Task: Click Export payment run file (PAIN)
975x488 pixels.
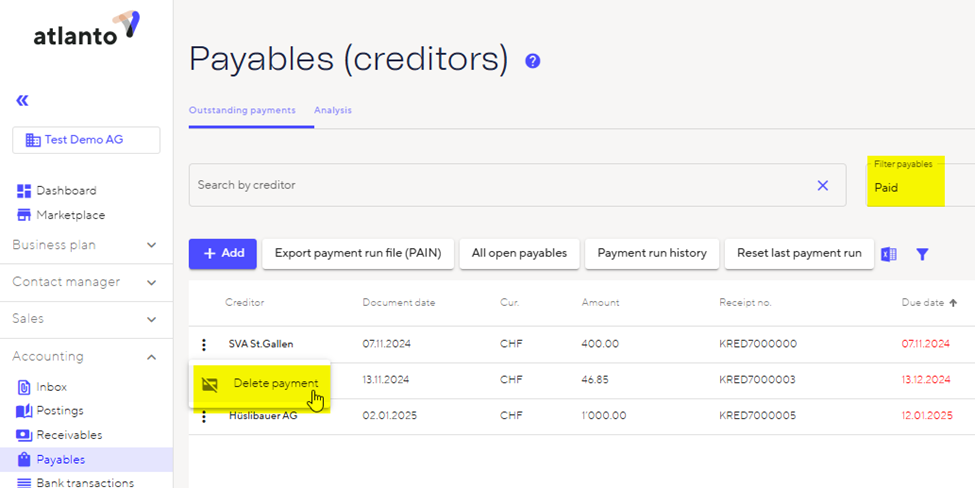Action: point(357,254)
